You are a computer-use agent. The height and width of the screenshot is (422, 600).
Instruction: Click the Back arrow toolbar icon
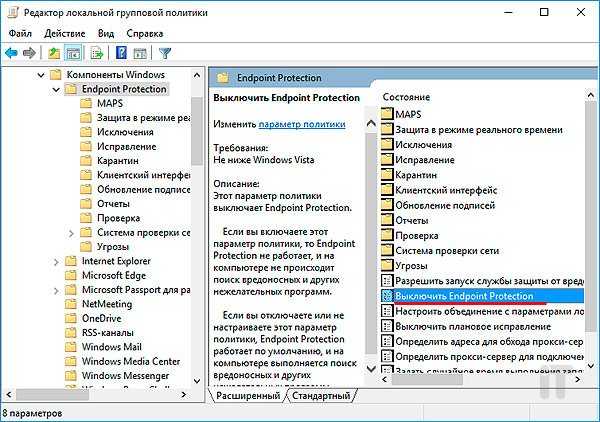(11, 53)
